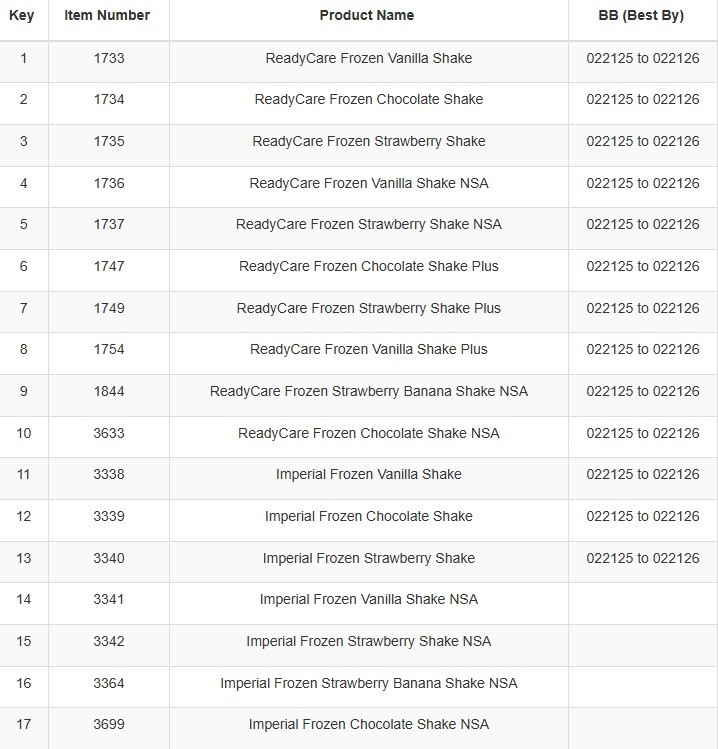Click item number 1737

tap(108, 224)
